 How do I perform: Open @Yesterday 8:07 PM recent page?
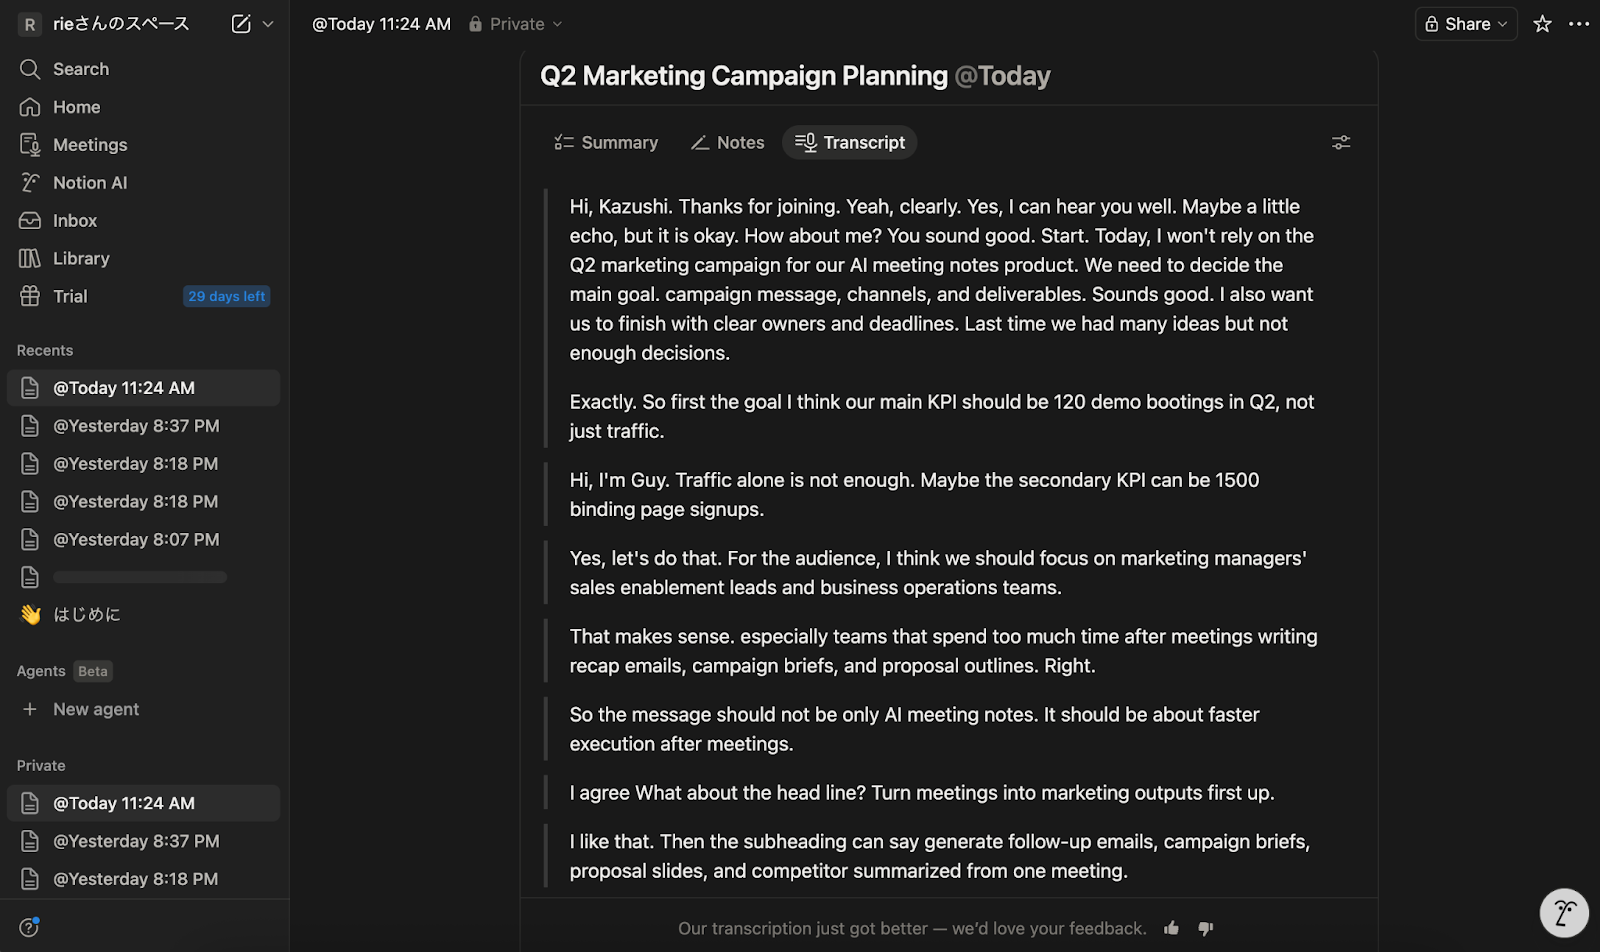(x=136, y=540)
